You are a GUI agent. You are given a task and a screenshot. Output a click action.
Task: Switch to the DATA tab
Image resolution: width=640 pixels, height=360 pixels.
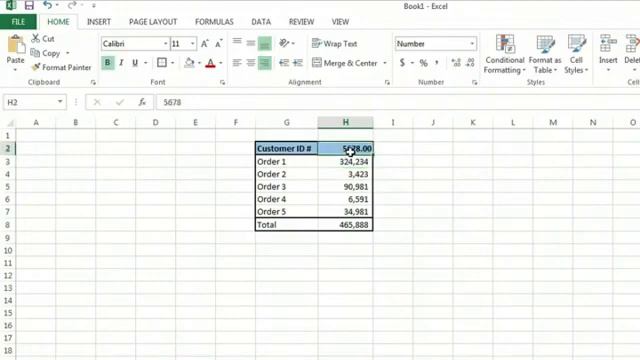pyautogui.click(x=261, y=22)
